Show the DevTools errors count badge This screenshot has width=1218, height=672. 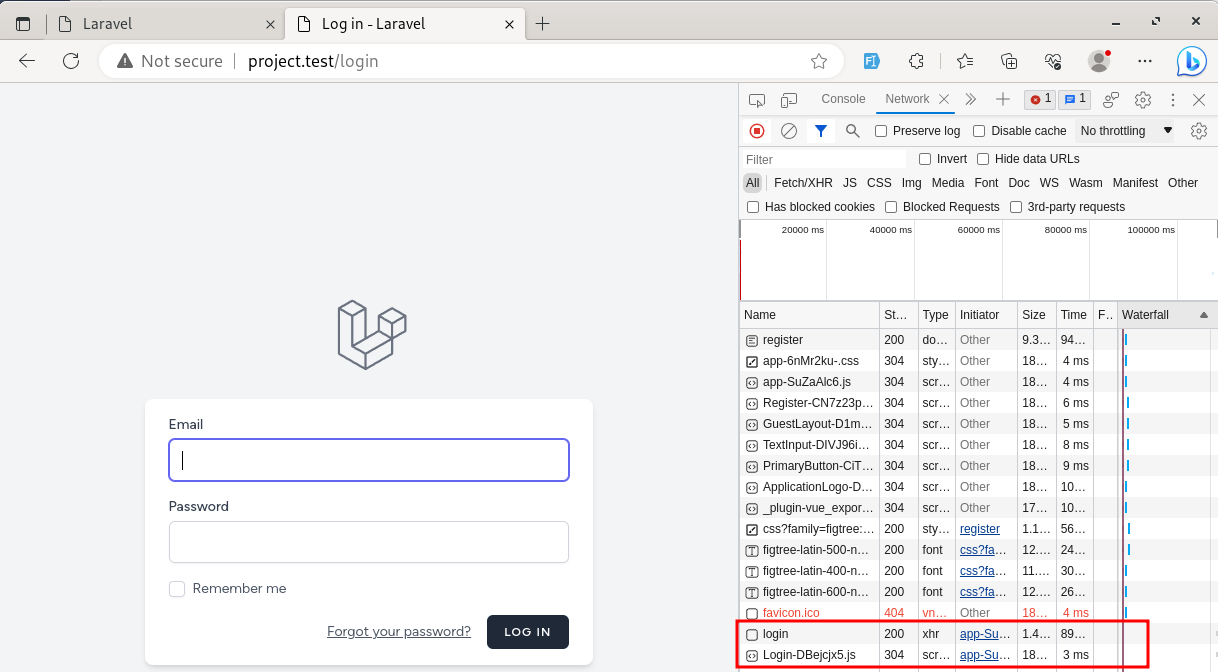(x=1040, y=99)
